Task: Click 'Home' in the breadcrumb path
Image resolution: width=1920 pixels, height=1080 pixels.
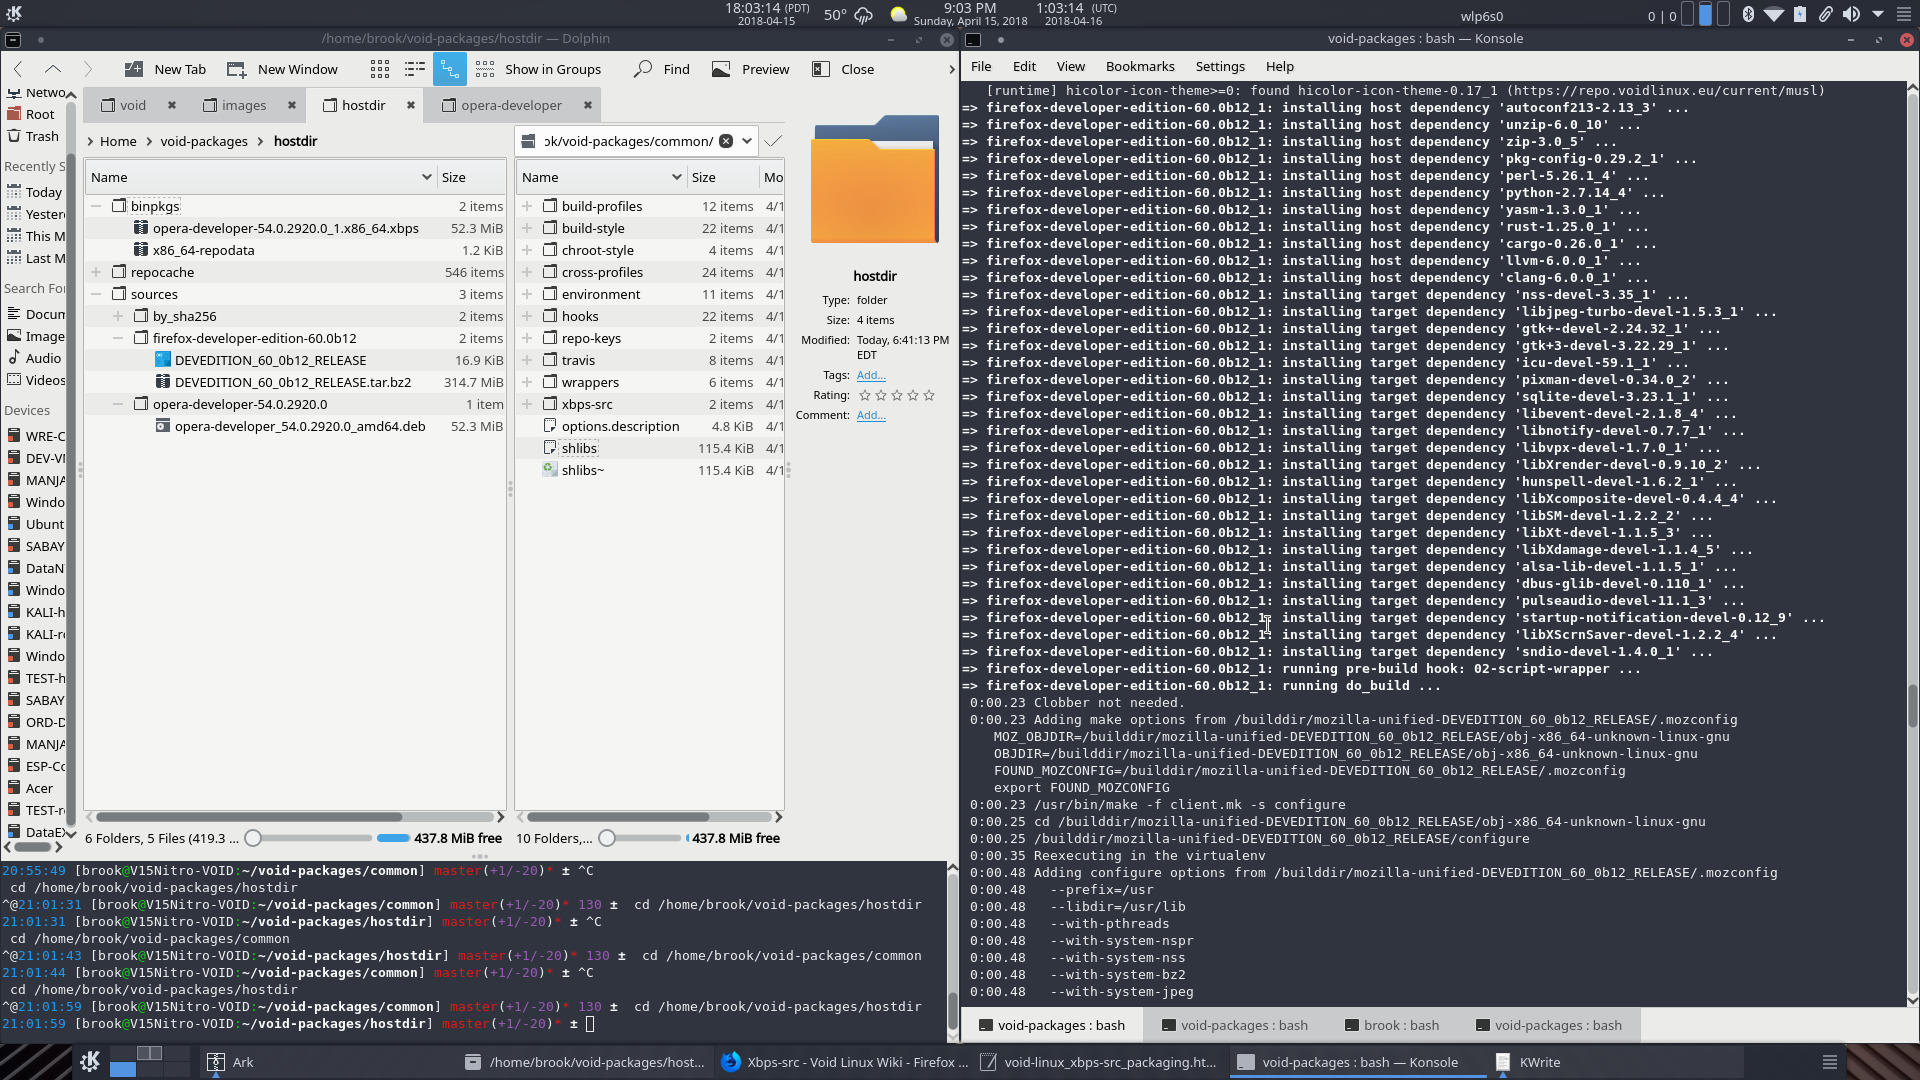Action: [118, 141]
